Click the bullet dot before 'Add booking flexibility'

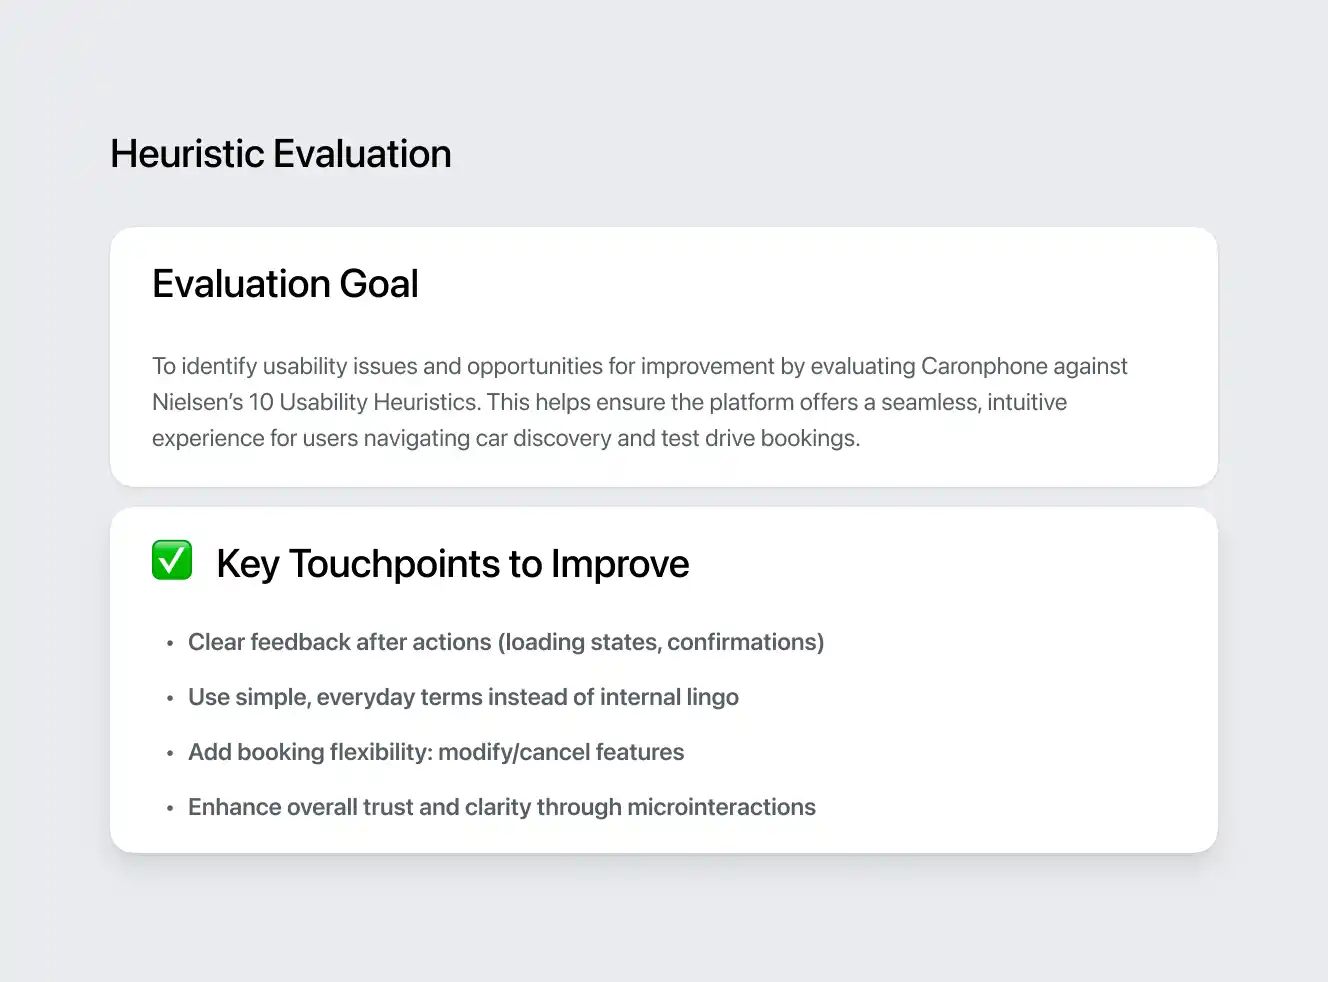click(x=170, y=753)
